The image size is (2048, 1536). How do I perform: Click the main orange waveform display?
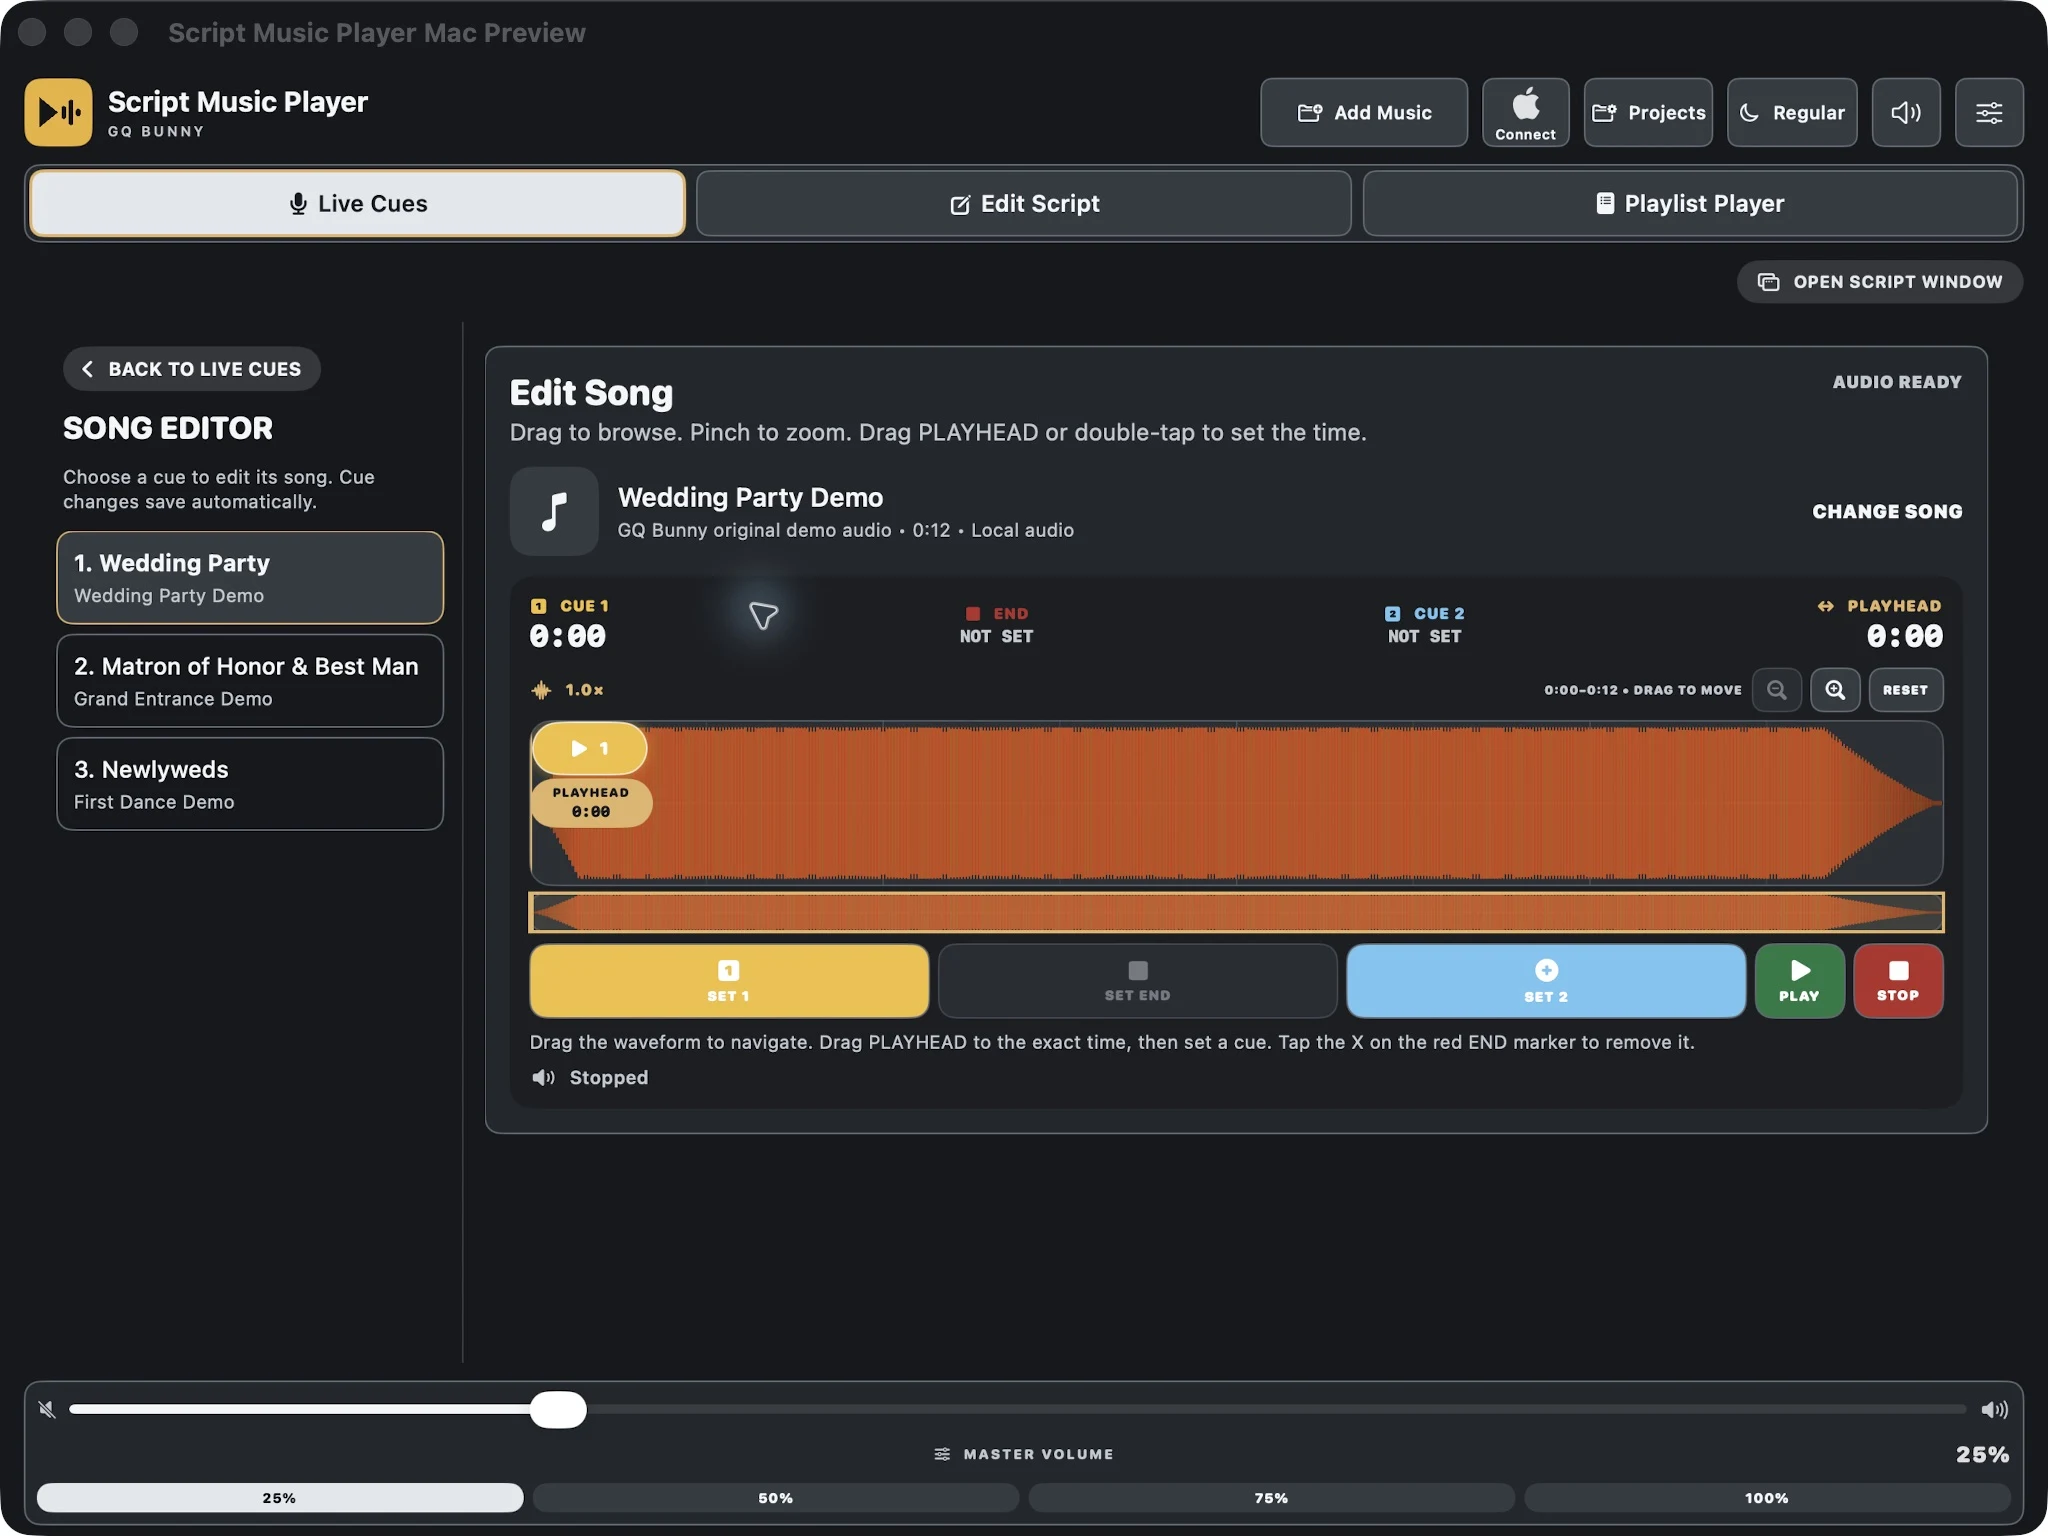[1236, 803]
